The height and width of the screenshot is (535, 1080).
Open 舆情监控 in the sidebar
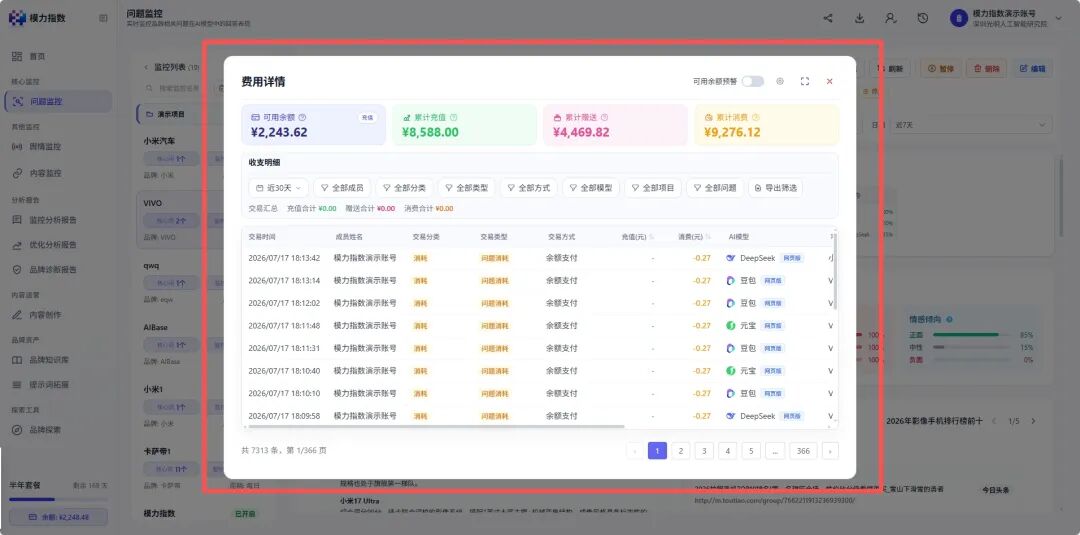tap(37, 147)
